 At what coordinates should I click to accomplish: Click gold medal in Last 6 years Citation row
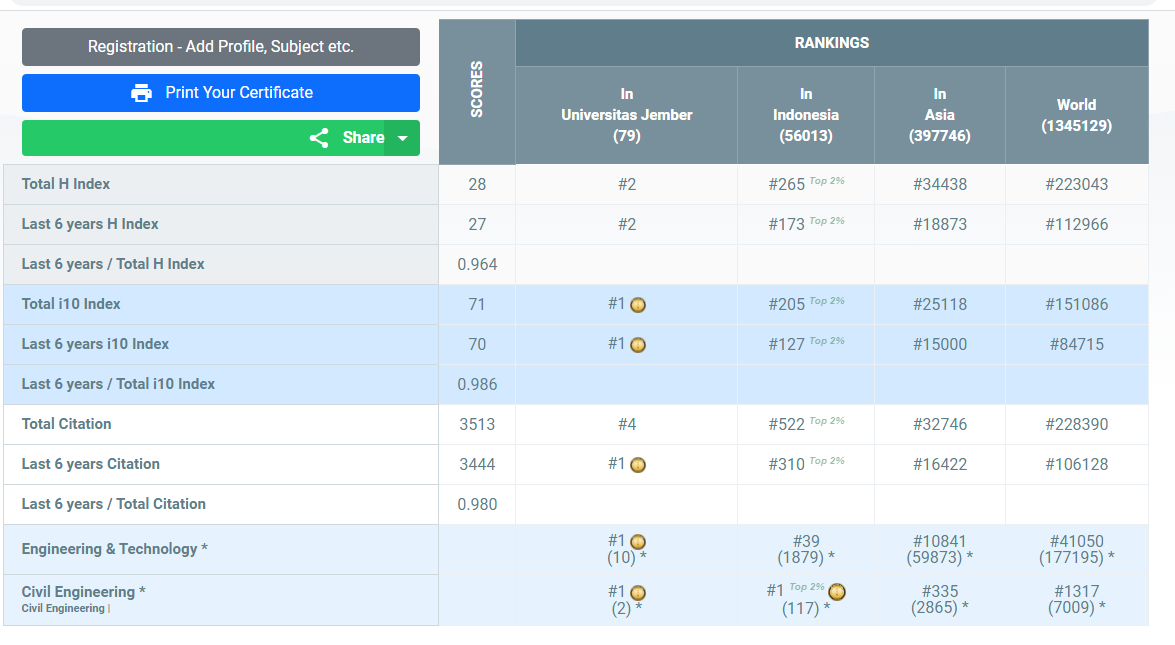[638, 465]
